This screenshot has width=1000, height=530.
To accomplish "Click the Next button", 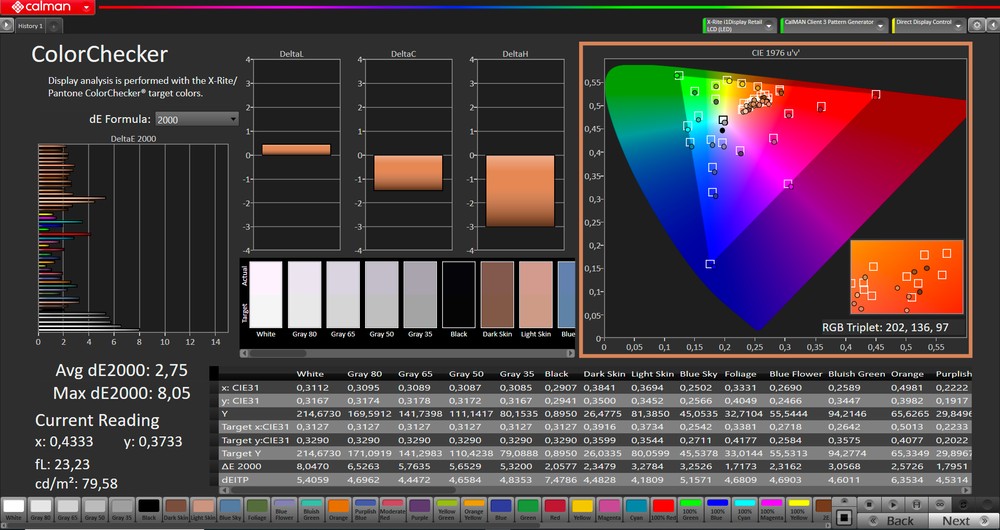I will 955,520.
